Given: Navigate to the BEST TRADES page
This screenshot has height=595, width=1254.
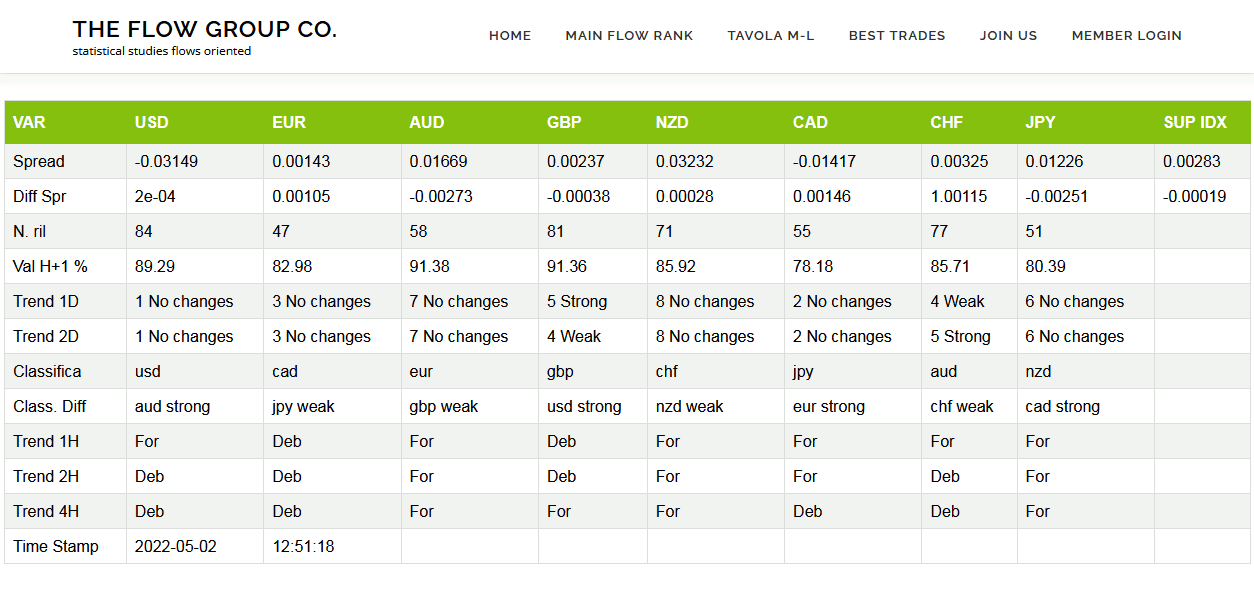Looking at the screenshot, I should tap(896, 36).
